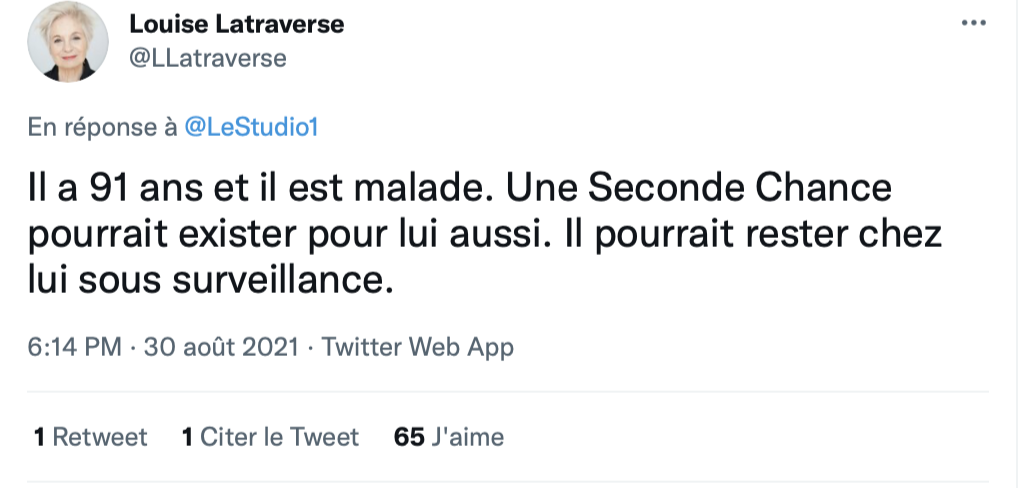Show the Citer le Tweet quotes
This screenshot has width=1018, height=488.
pos(270,437)
